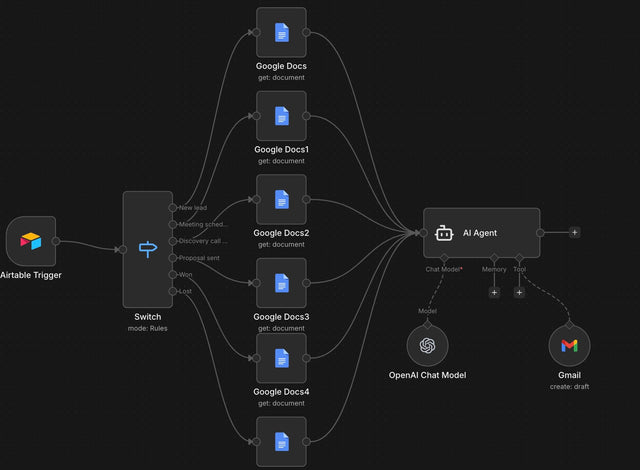Click the 'Proposal sent' output connector
This screenshot has width=640, height=470.
pos(173,258)
